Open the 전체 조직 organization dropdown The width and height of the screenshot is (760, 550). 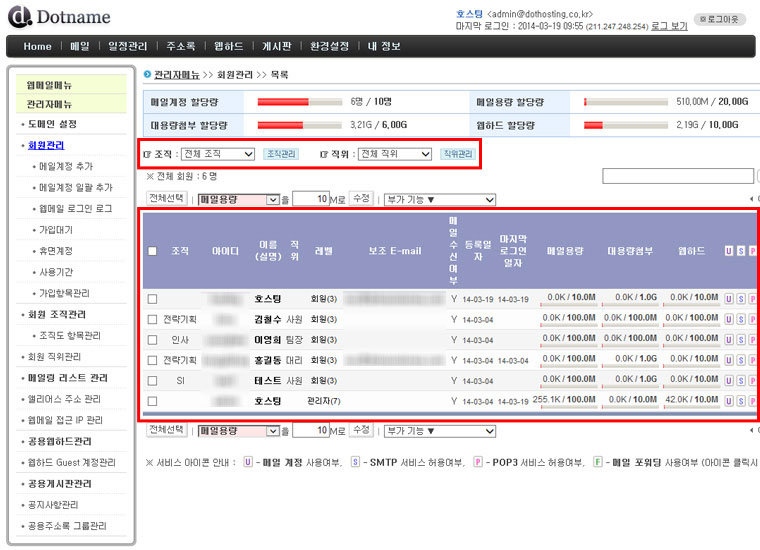pos(217,154)
